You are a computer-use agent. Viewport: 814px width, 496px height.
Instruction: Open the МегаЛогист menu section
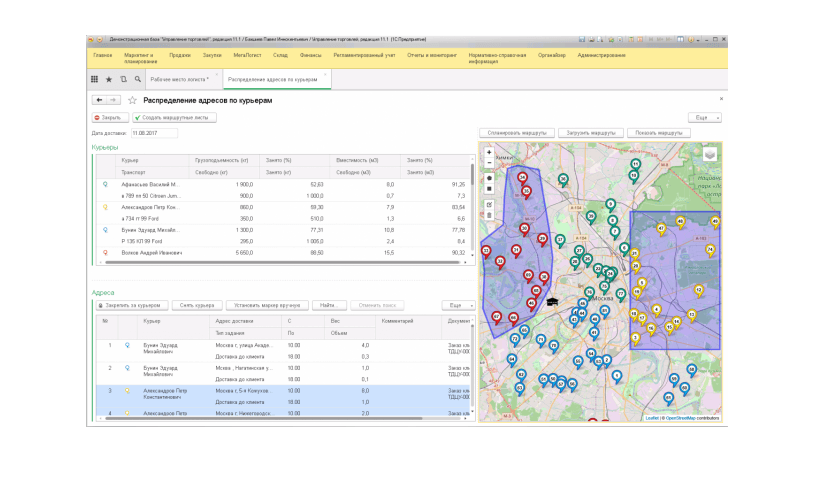247,55
